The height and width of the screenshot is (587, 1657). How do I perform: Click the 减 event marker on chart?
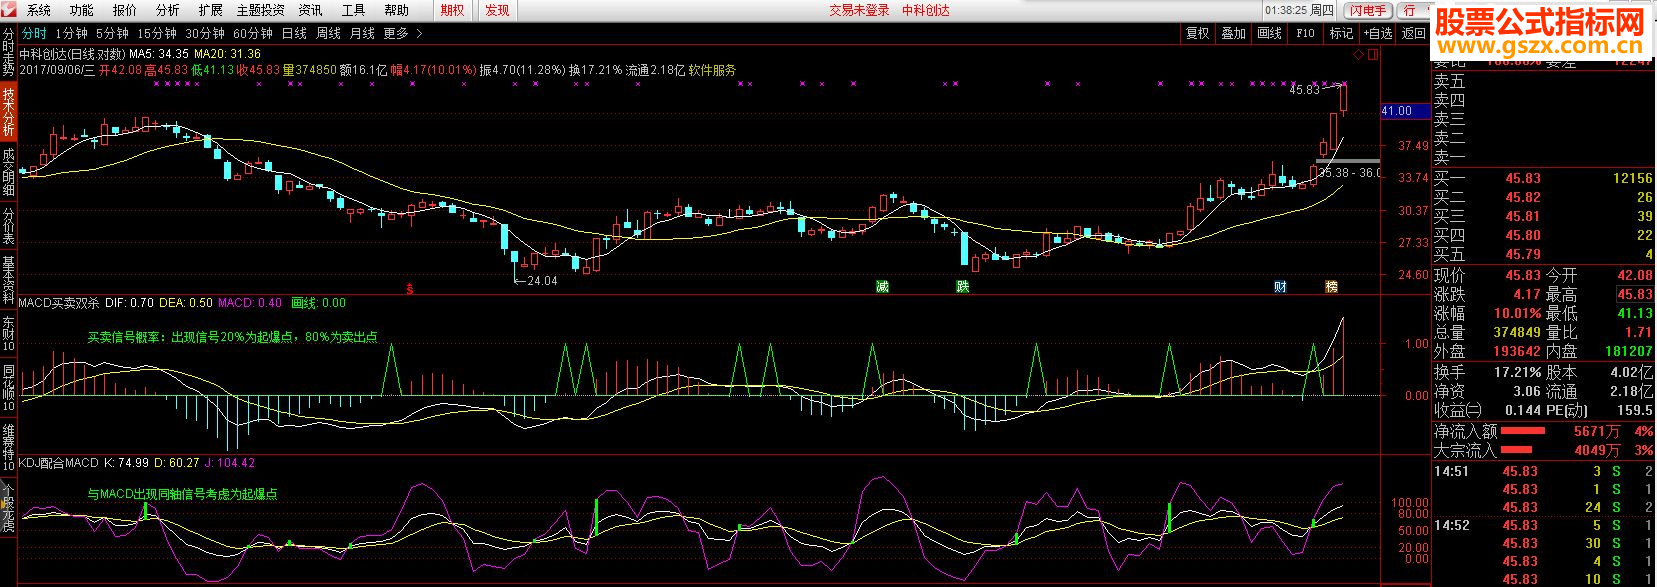coord(882,287)
